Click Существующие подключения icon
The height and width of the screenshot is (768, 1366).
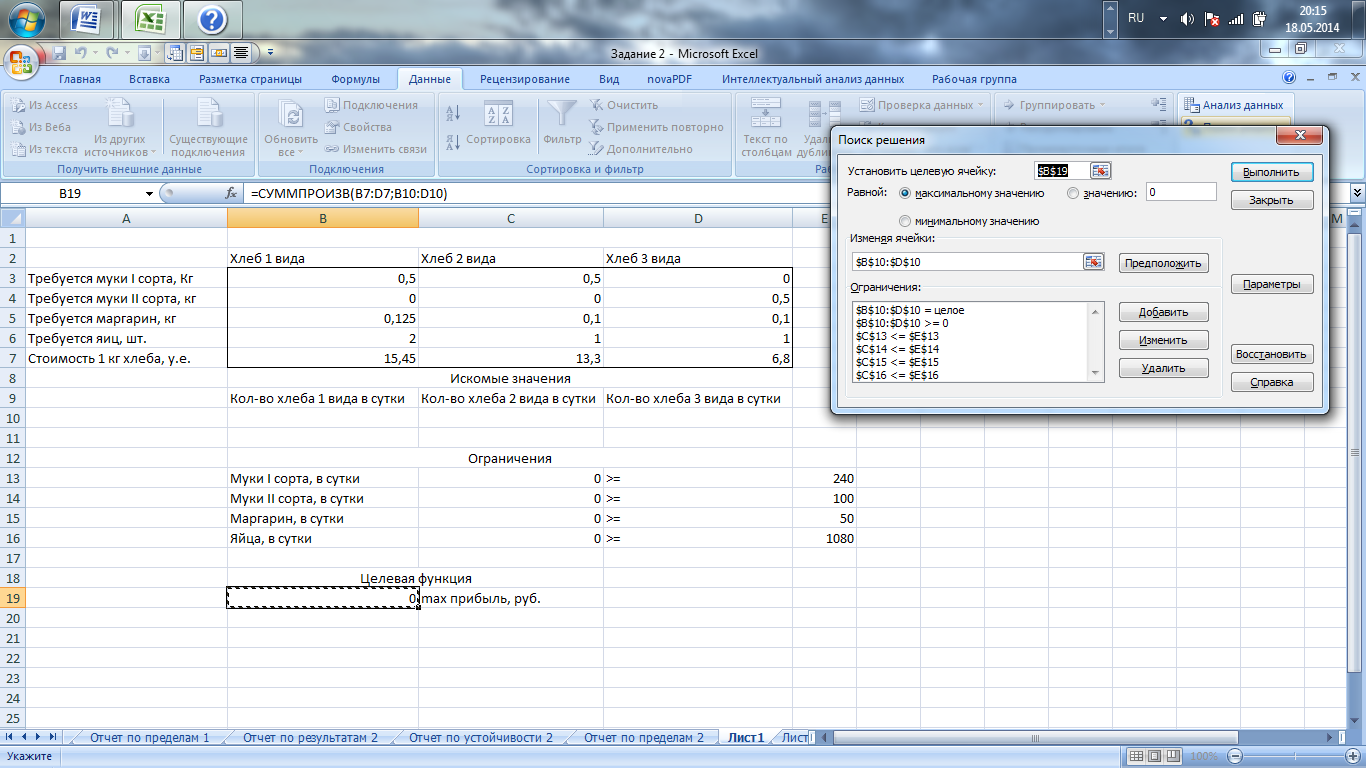[x=208, y=128]
